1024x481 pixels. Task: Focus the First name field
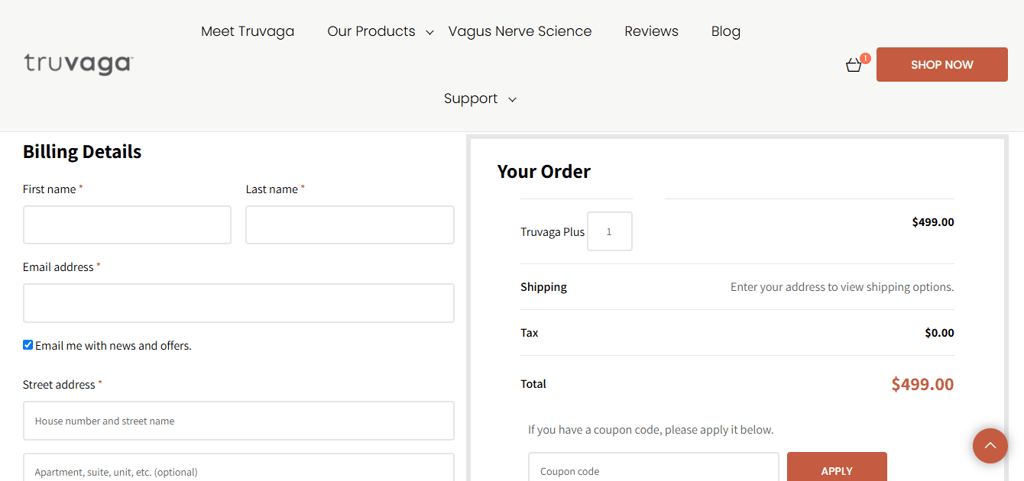click(x=127, y=225)
